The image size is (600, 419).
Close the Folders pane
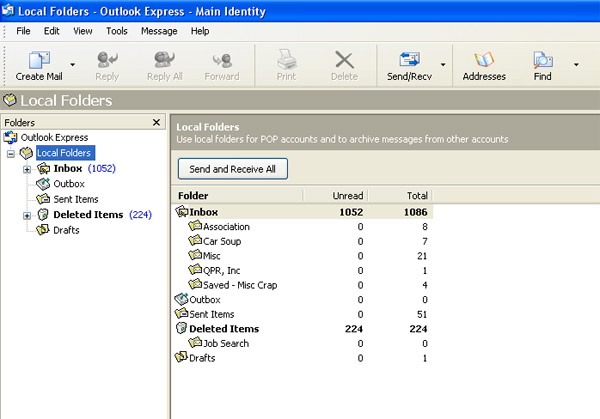click(156, 122)
